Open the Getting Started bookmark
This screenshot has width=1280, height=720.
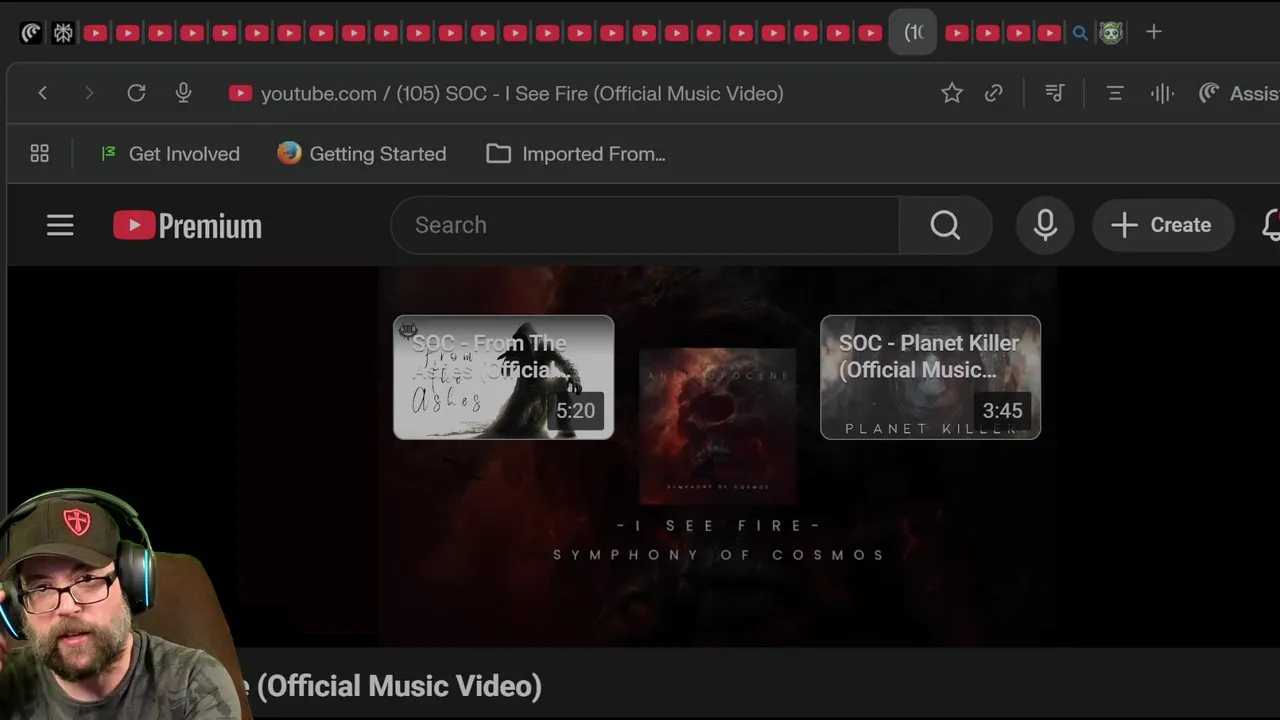362,154
